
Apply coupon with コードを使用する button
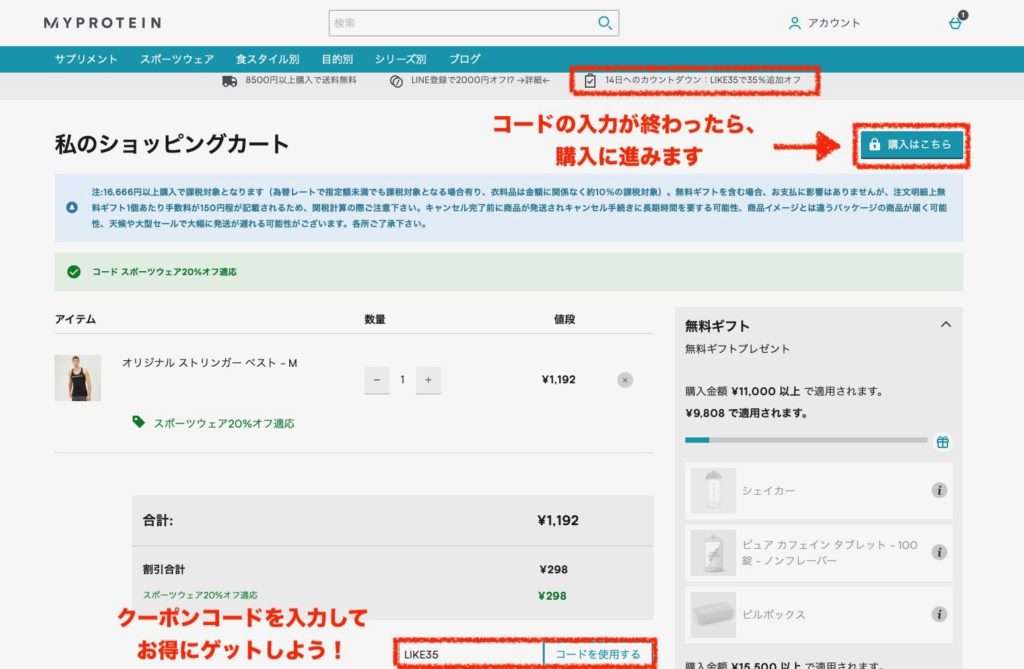click(x=598, y=654)
